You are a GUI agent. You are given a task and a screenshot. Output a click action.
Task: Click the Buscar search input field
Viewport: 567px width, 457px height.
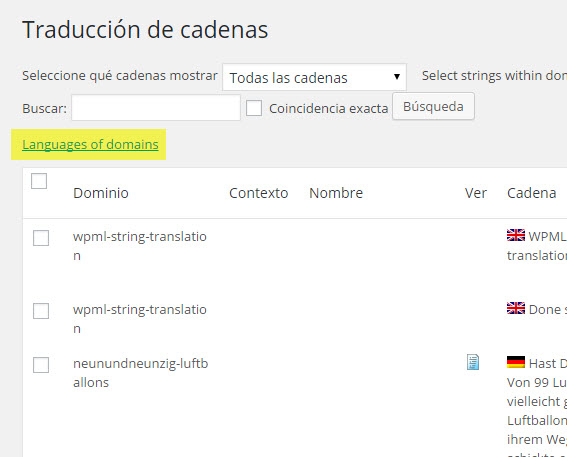tap(156, 108)
